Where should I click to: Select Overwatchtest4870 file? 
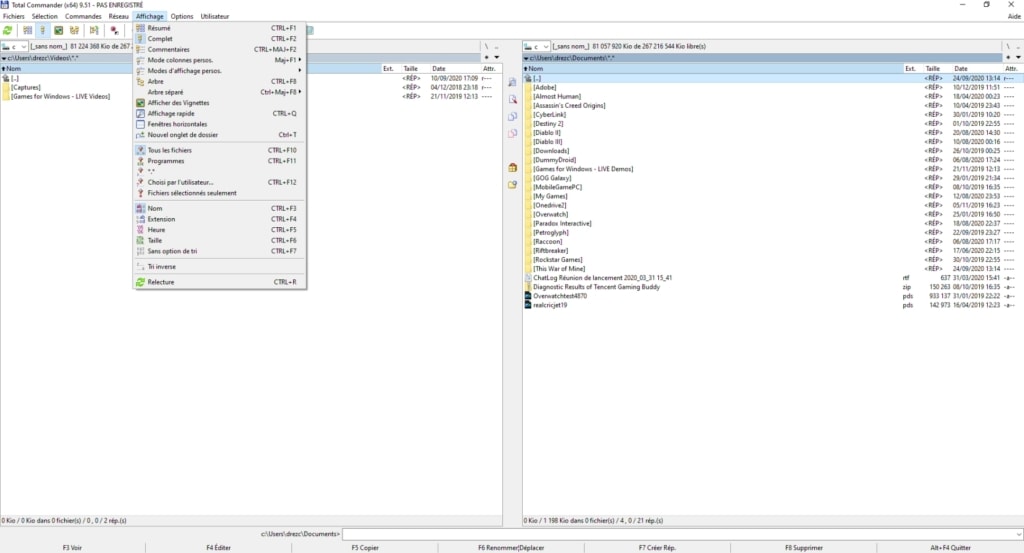560,296
